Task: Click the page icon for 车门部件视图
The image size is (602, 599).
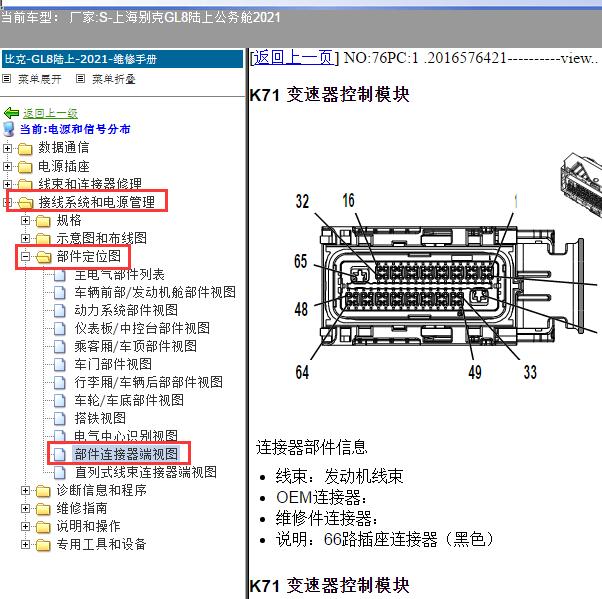Action: [x=60, y=364]
